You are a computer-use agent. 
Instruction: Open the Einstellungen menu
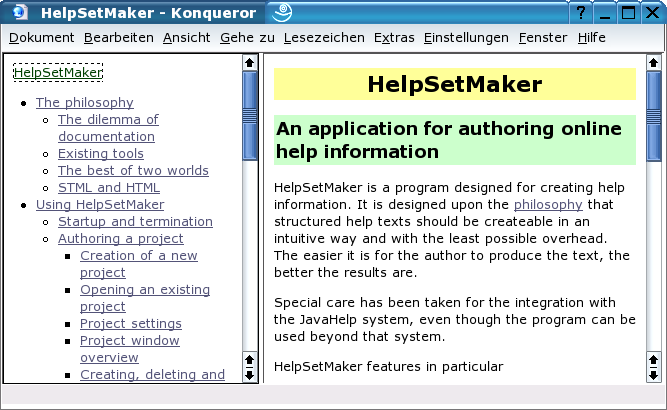pos(466,38)
